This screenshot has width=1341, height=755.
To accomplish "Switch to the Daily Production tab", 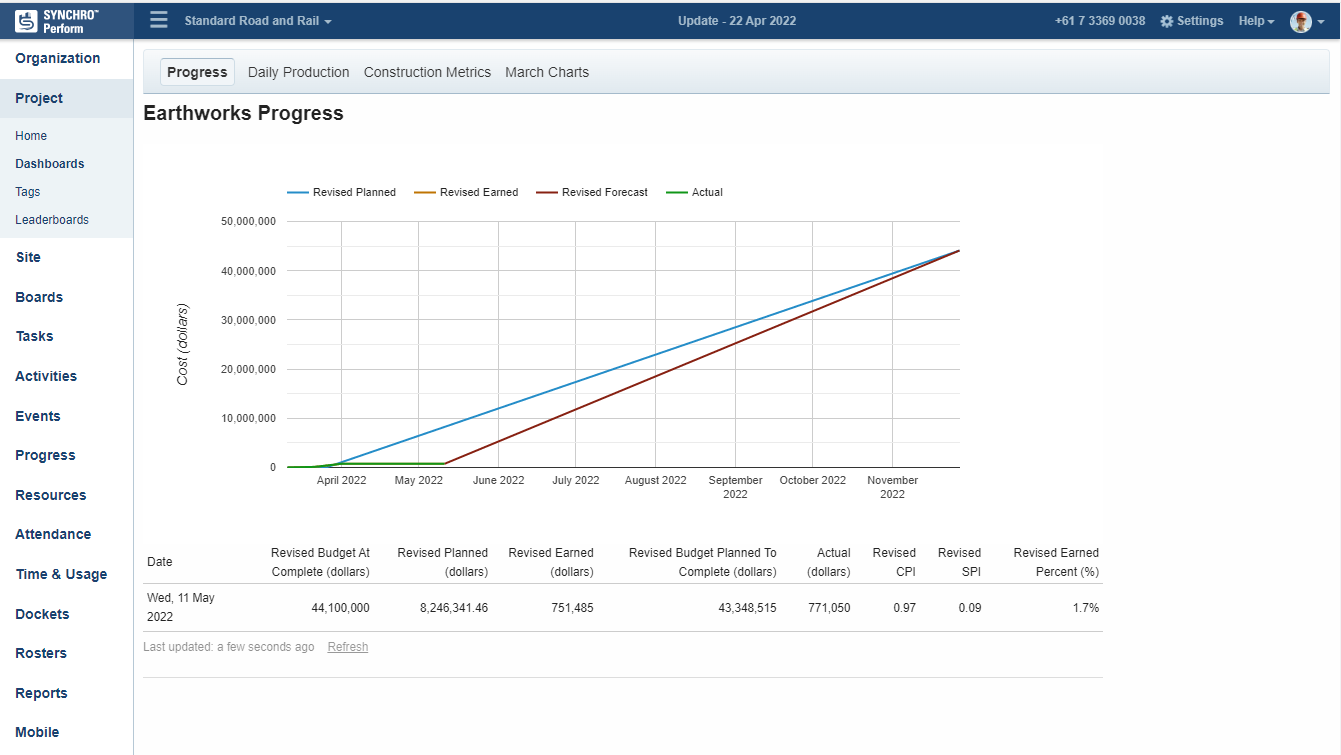I will 299,72.
